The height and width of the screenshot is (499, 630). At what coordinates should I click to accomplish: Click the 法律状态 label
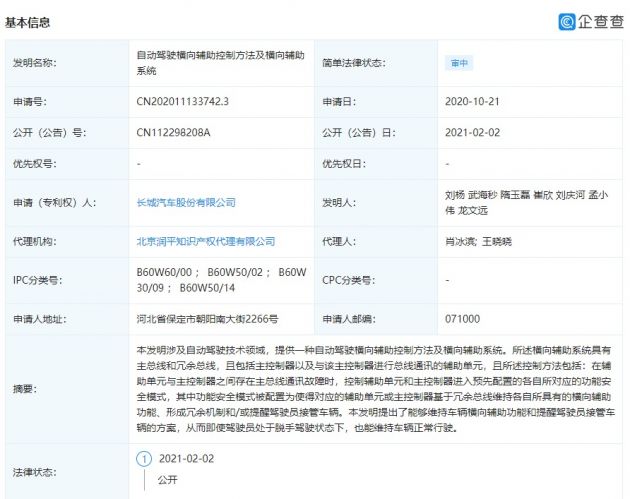click(35, 472)
